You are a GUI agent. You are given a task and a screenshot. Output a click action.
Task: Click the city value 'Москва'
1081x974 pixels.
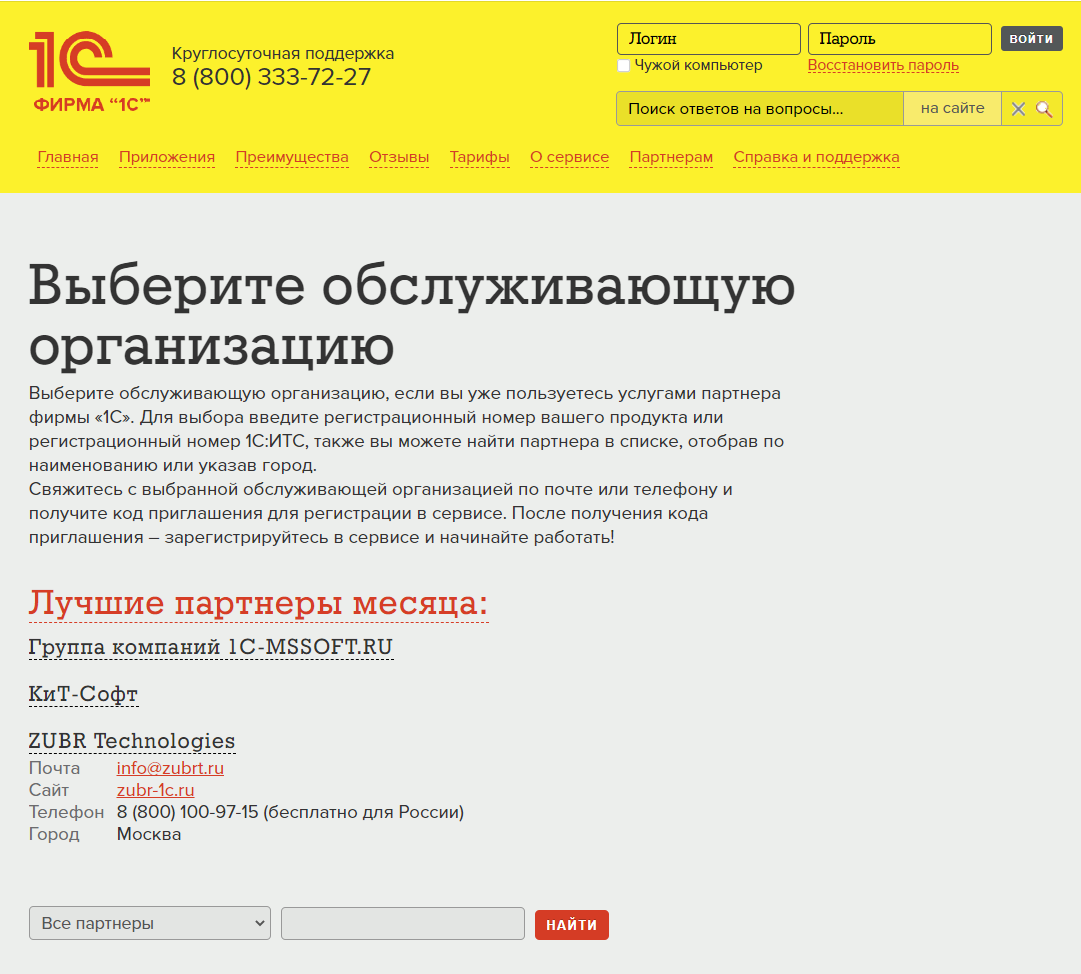pyautogui.click(x=149, y=834)
